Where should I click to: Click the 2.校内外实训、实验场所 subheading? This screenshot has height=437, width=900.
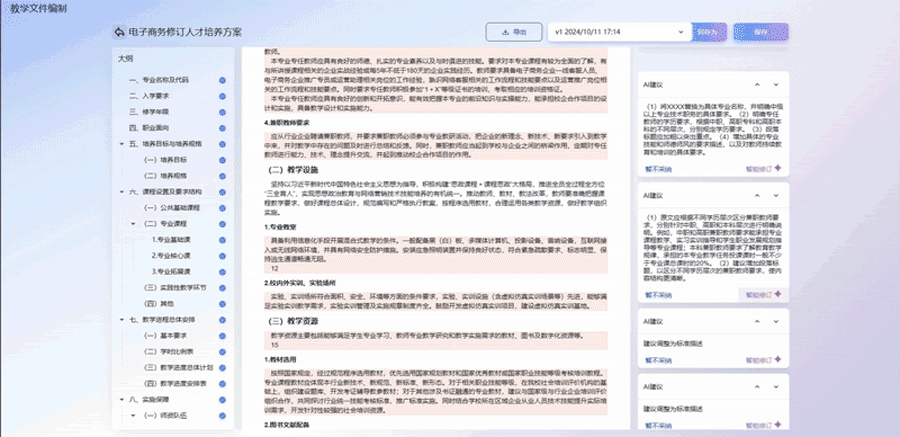point(300,283)
